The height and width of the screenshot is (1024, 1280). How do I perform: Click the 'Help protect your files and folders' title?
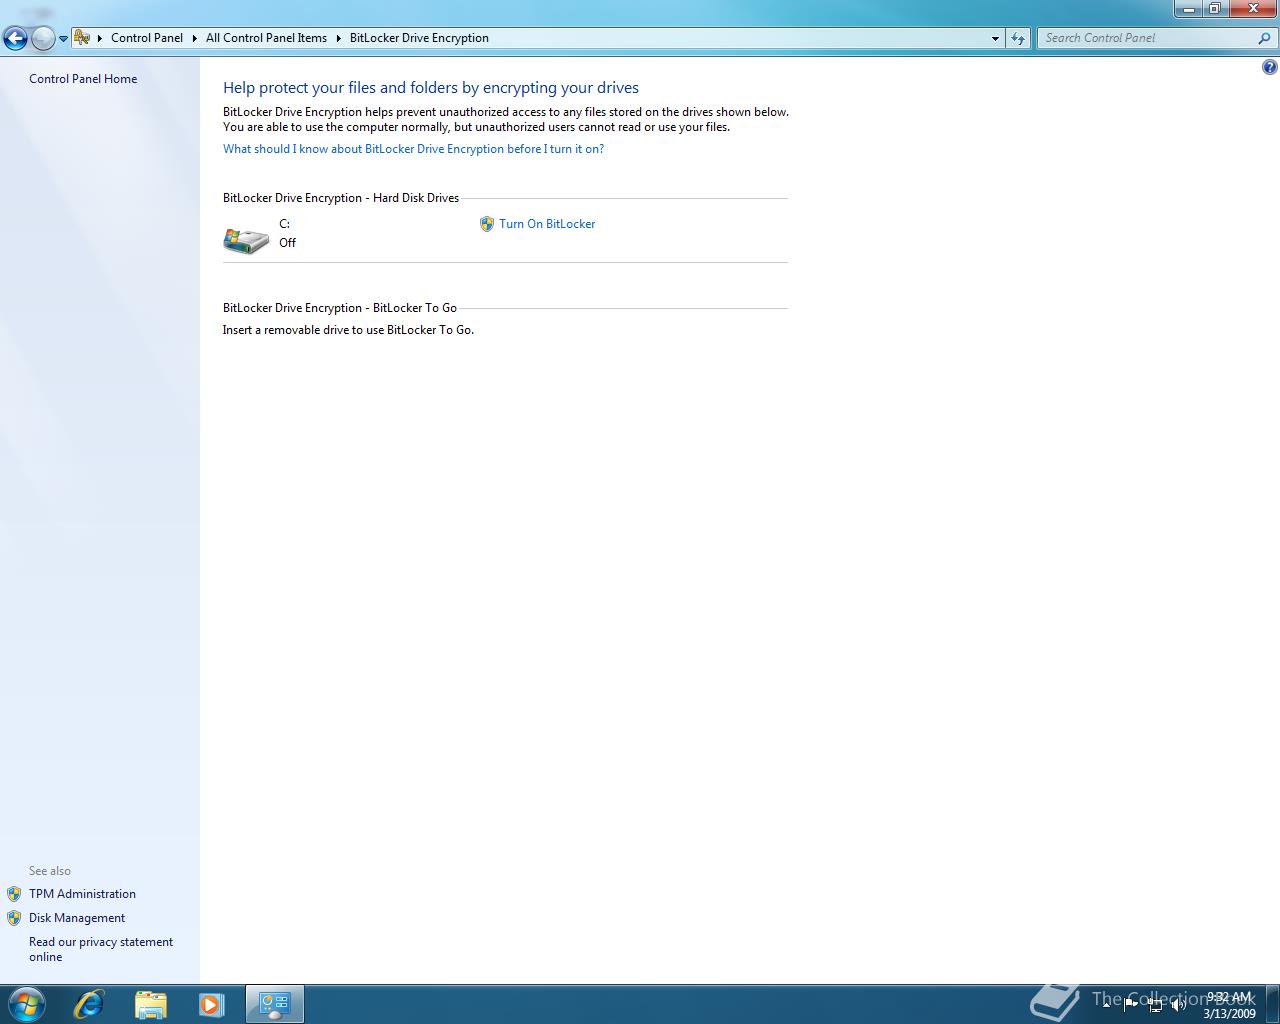click(x=431, y=88)
